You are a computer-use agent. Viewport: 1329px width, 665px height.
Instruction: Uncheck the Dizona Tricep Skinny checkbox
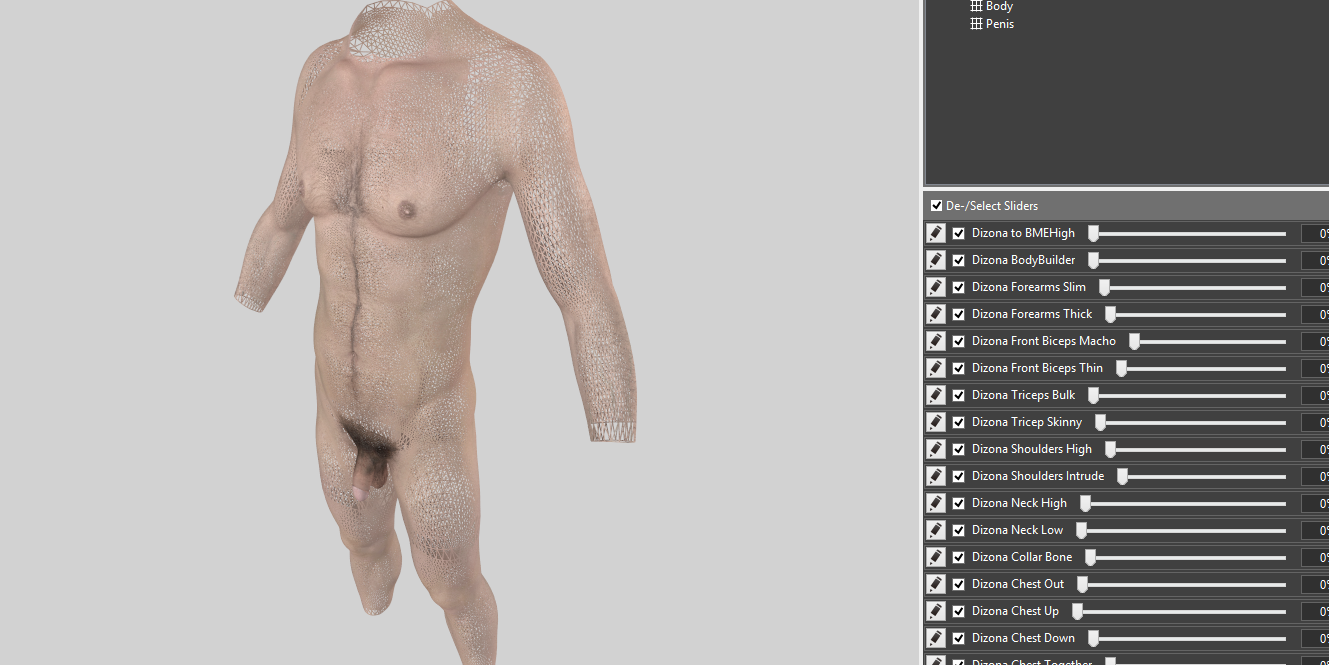pos(959,422)
